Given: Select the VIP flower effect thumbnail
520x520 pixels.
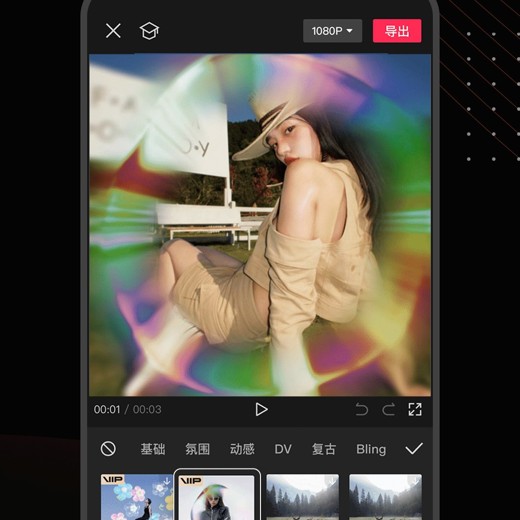Looking at the screenshot, I should coord(137,497).
